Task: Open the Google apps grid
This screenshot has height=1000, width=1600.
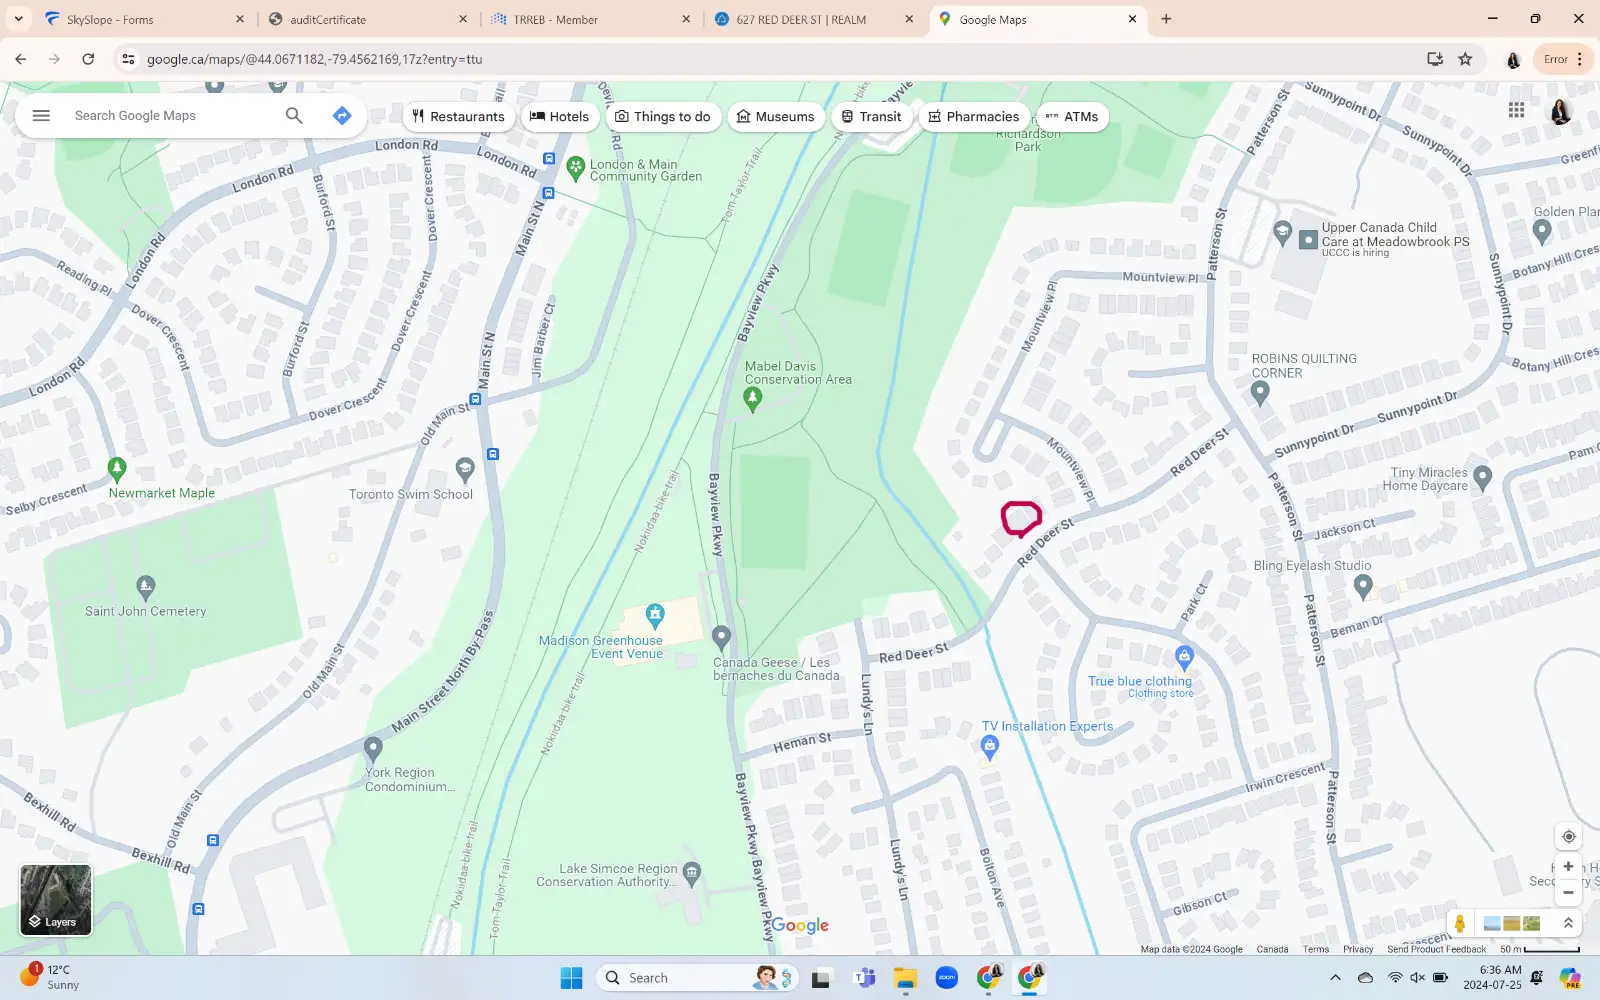Action: [x=1517, y=110]
